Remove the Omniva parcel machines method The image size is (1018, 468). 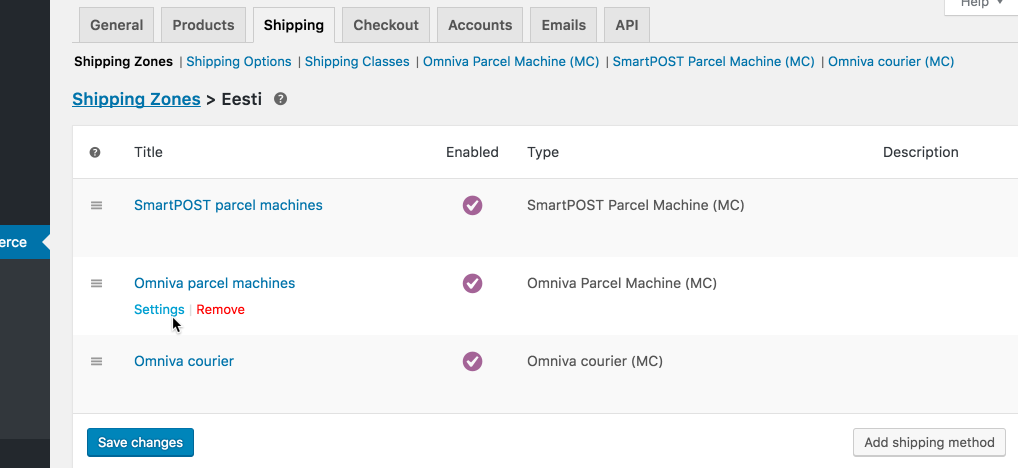coord(220,310)
